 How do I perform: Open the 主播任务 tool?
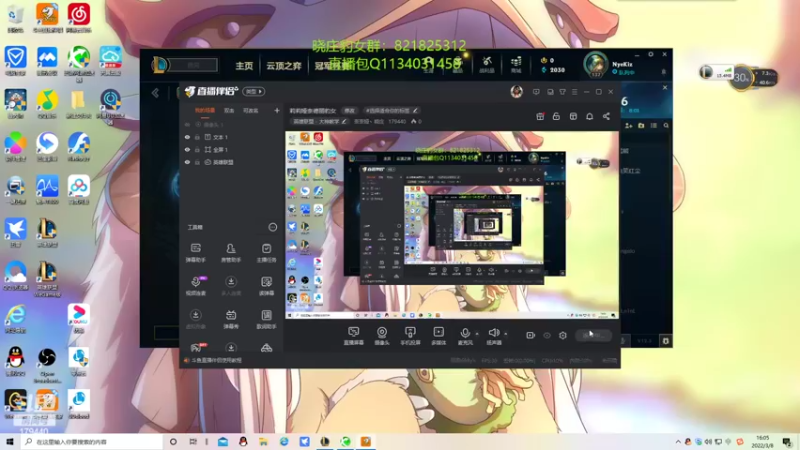click(266, 253)
